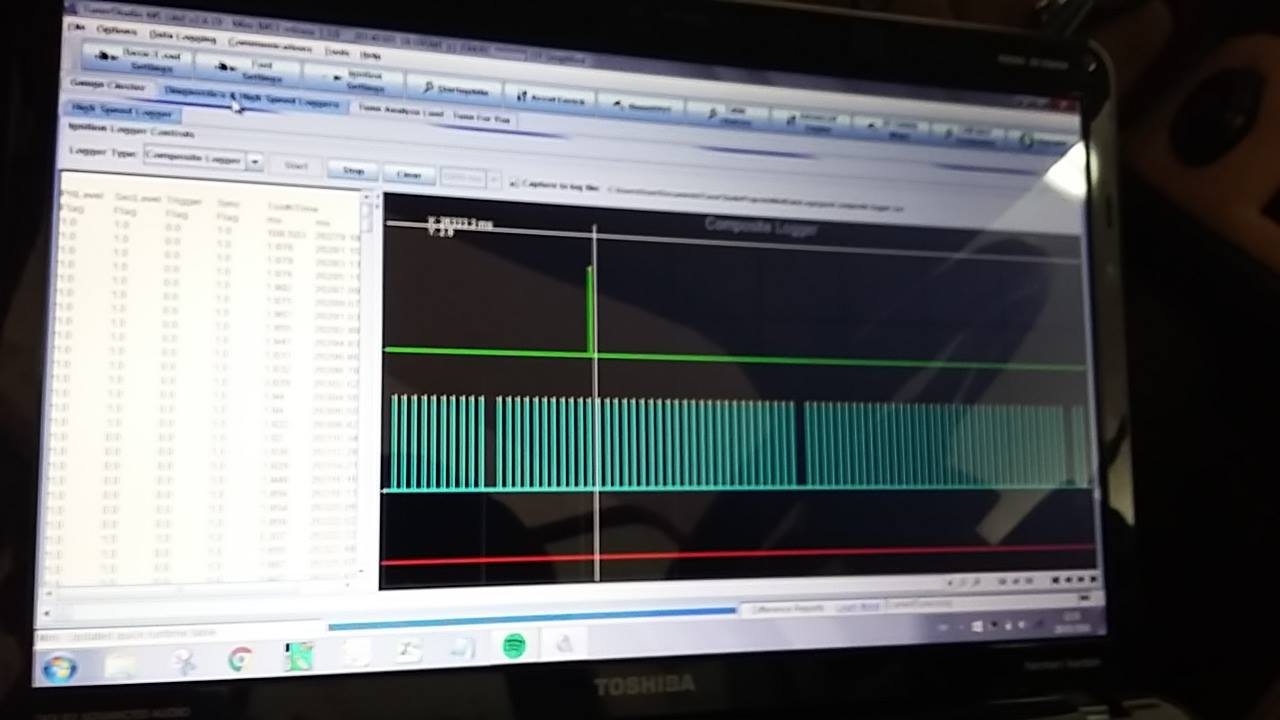
Task: Click the blue progress bar at the bottom
Action: pyautogui.click(x=532, y=616)
